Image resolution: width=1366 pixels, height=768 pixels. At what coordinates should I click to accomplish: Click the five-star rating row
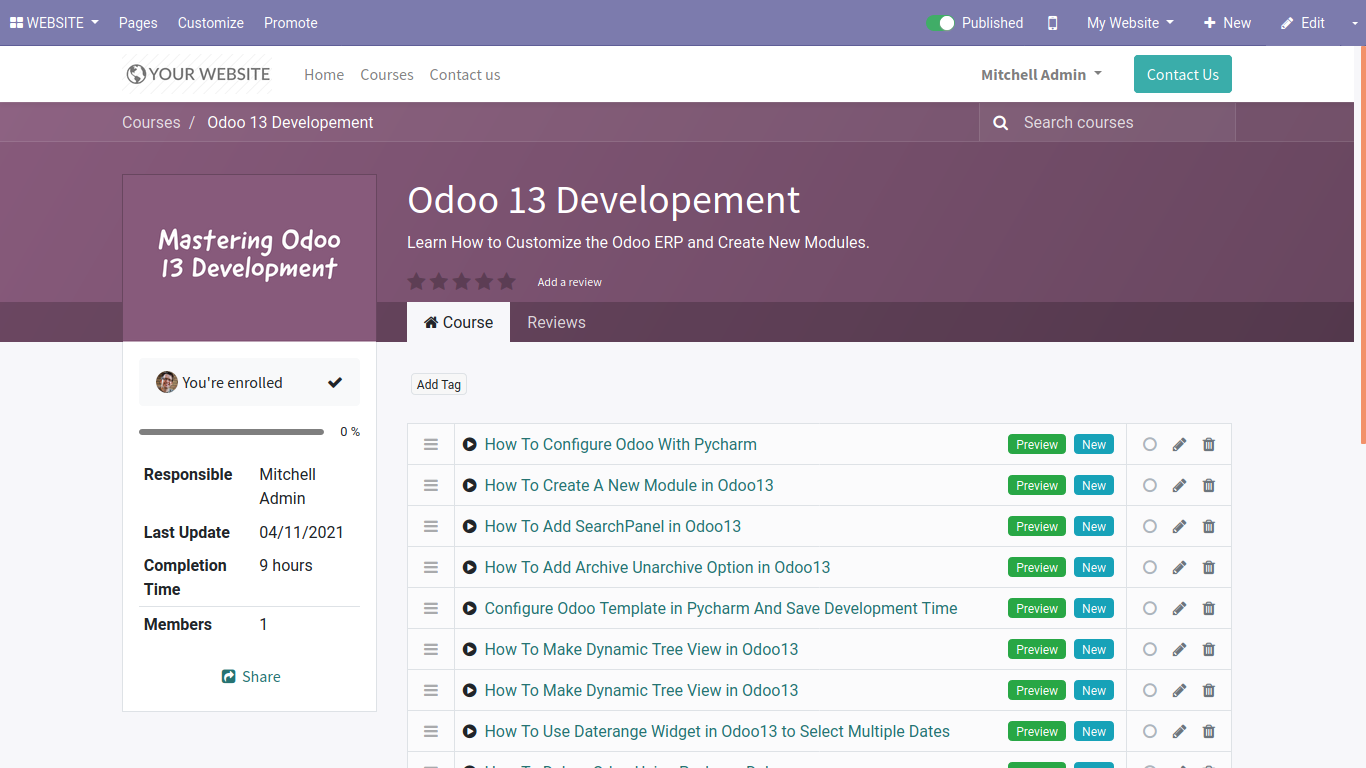point(461,282)
